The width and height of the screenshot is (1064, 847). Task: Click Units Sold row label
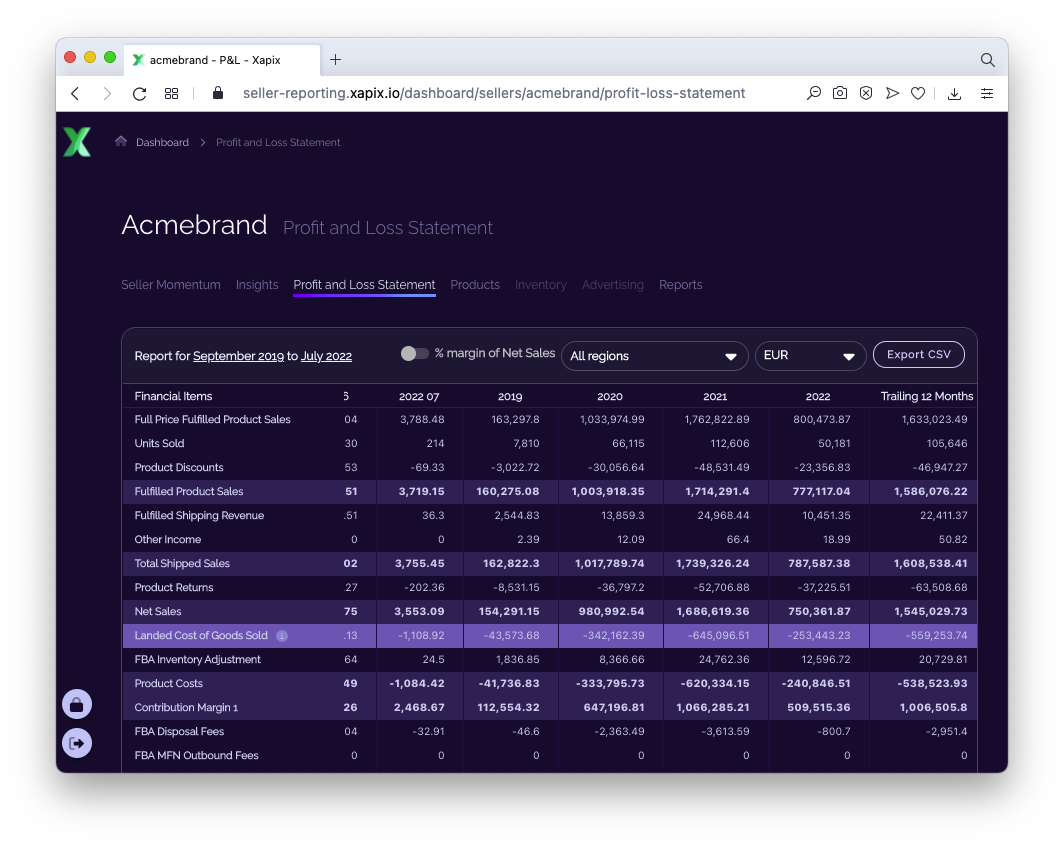159,443
